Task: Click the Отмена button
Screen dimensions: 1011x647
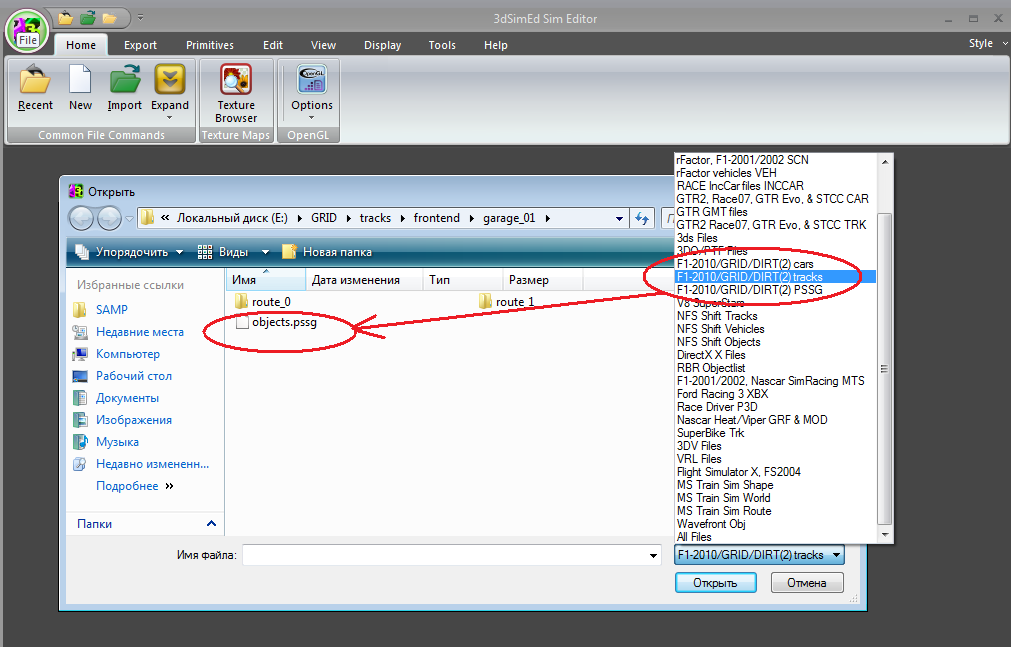Action: pyautogui.click(x=807, y=583)
